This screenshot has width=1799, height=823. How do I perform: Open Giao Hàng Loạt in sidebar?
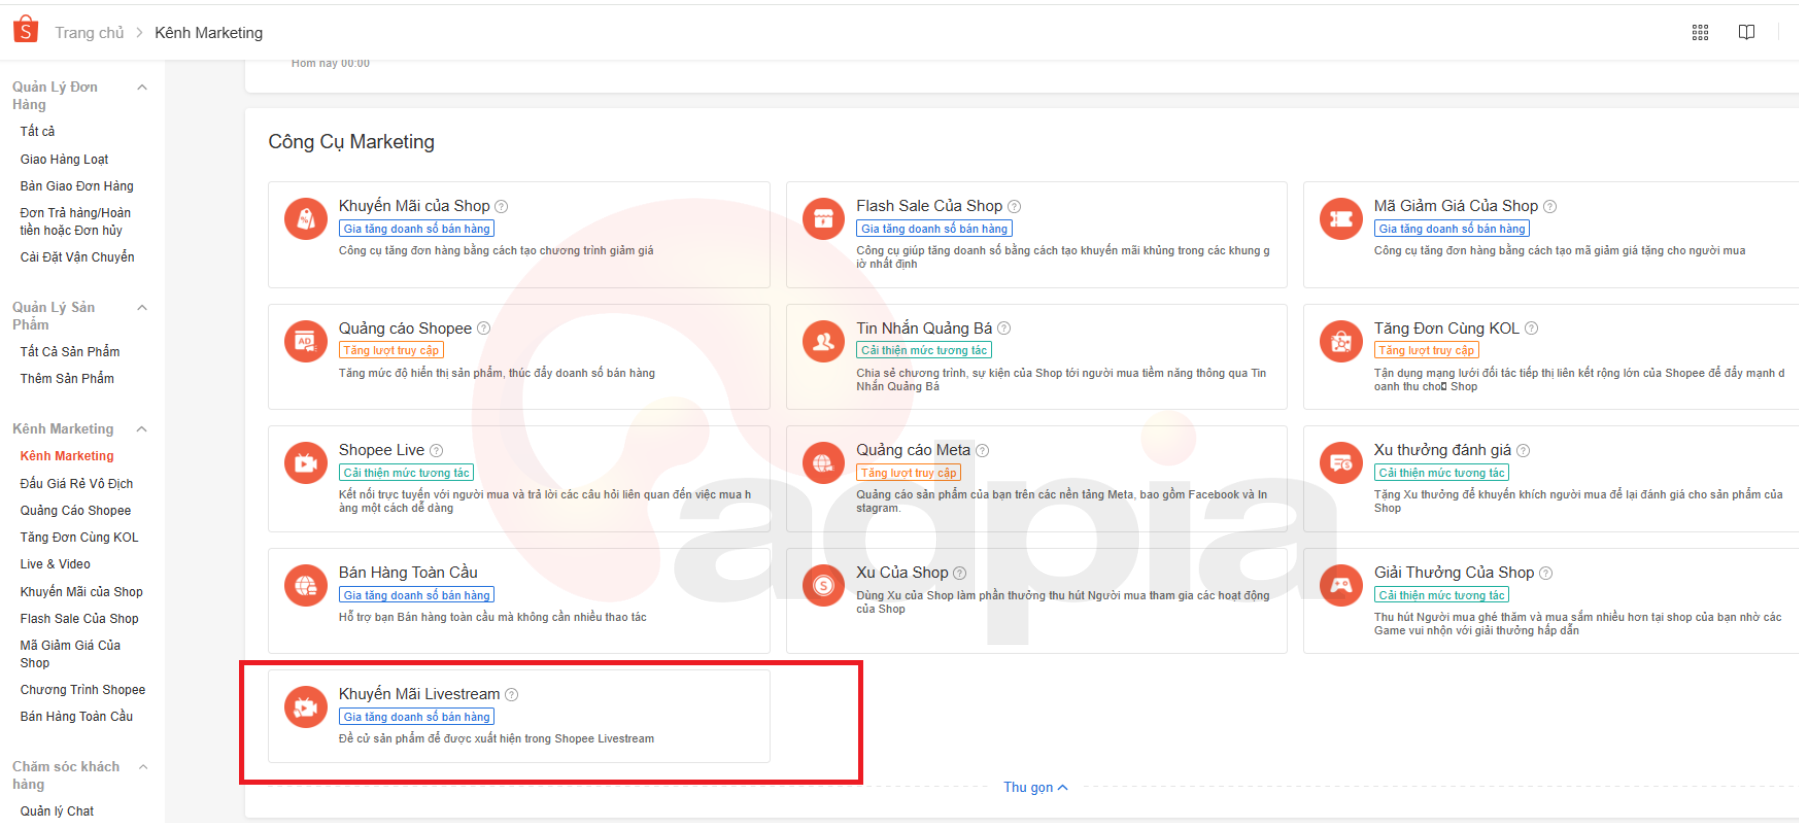(x=64, y=159)
